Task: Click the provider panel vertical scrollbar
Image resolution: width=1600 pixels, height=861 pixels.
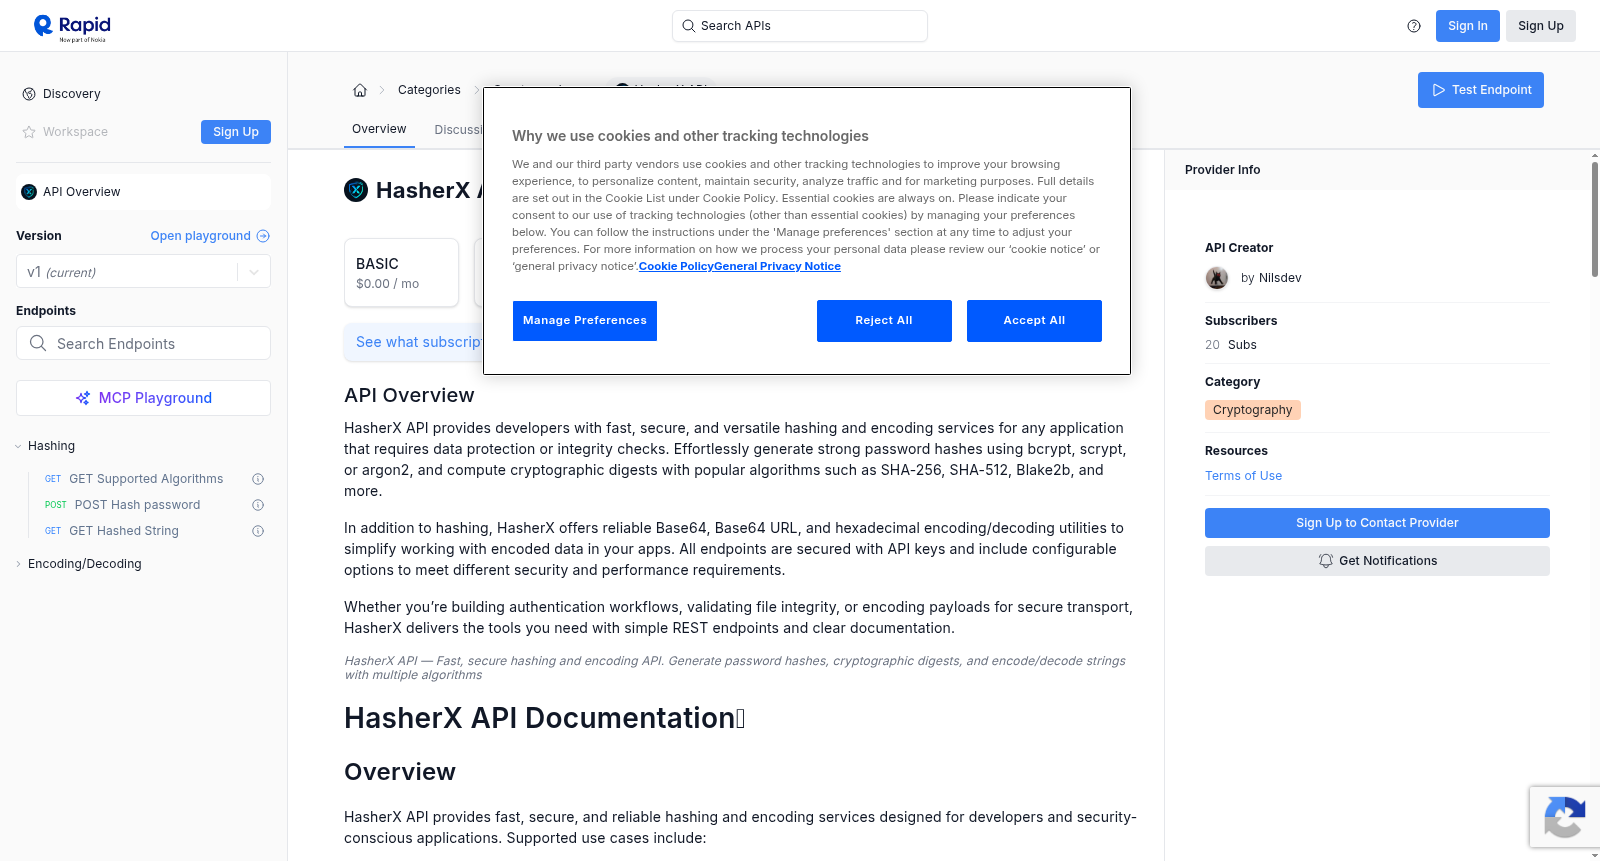Action: (1594, 220)
